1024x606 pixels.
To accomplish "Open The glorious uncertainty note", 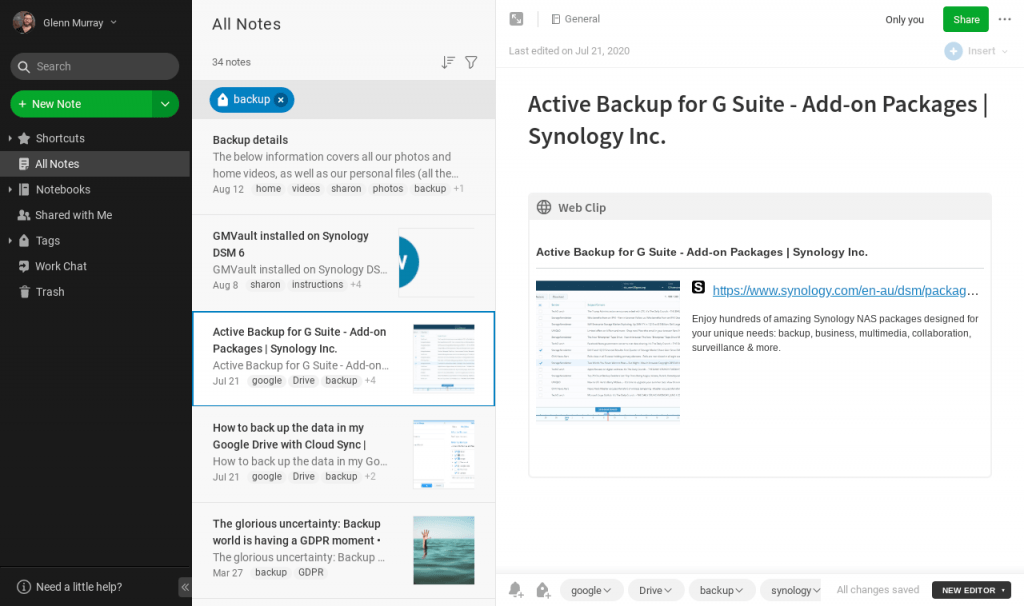I will point(344,550).
